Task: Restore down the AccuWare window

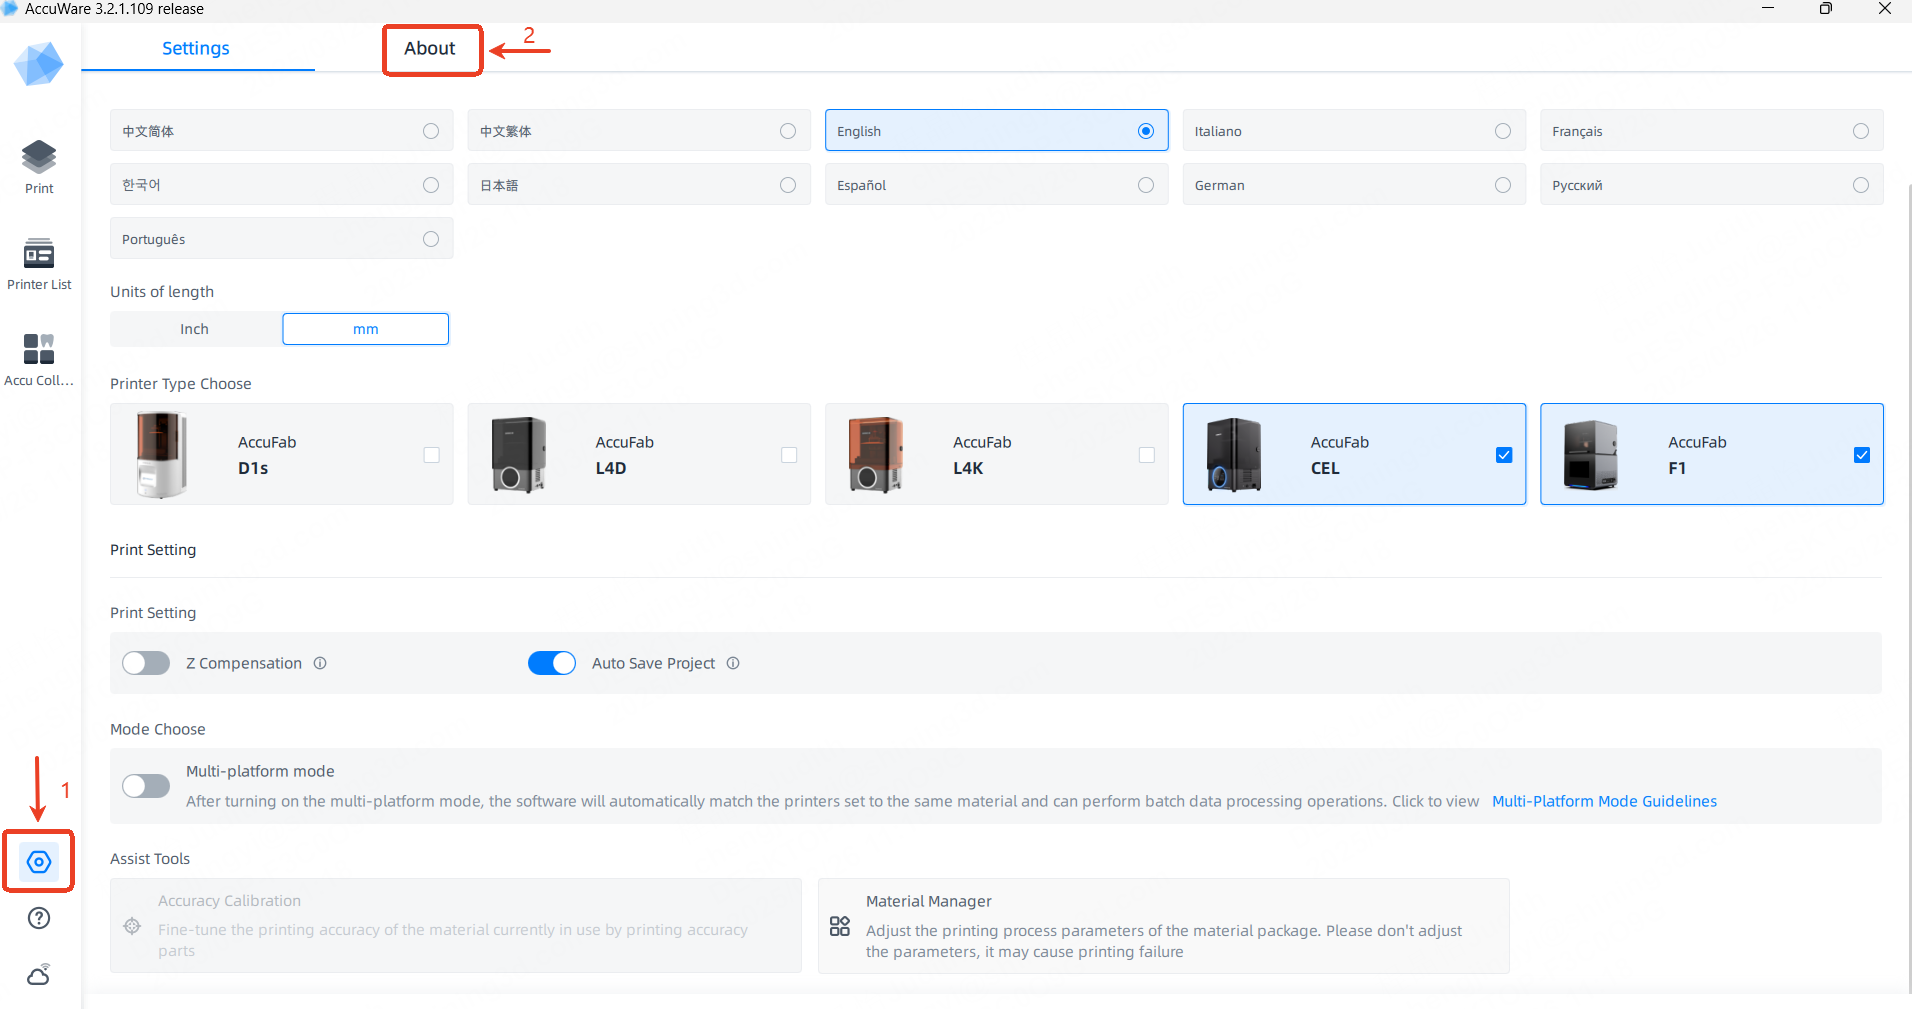Action: coord(1826,9)
